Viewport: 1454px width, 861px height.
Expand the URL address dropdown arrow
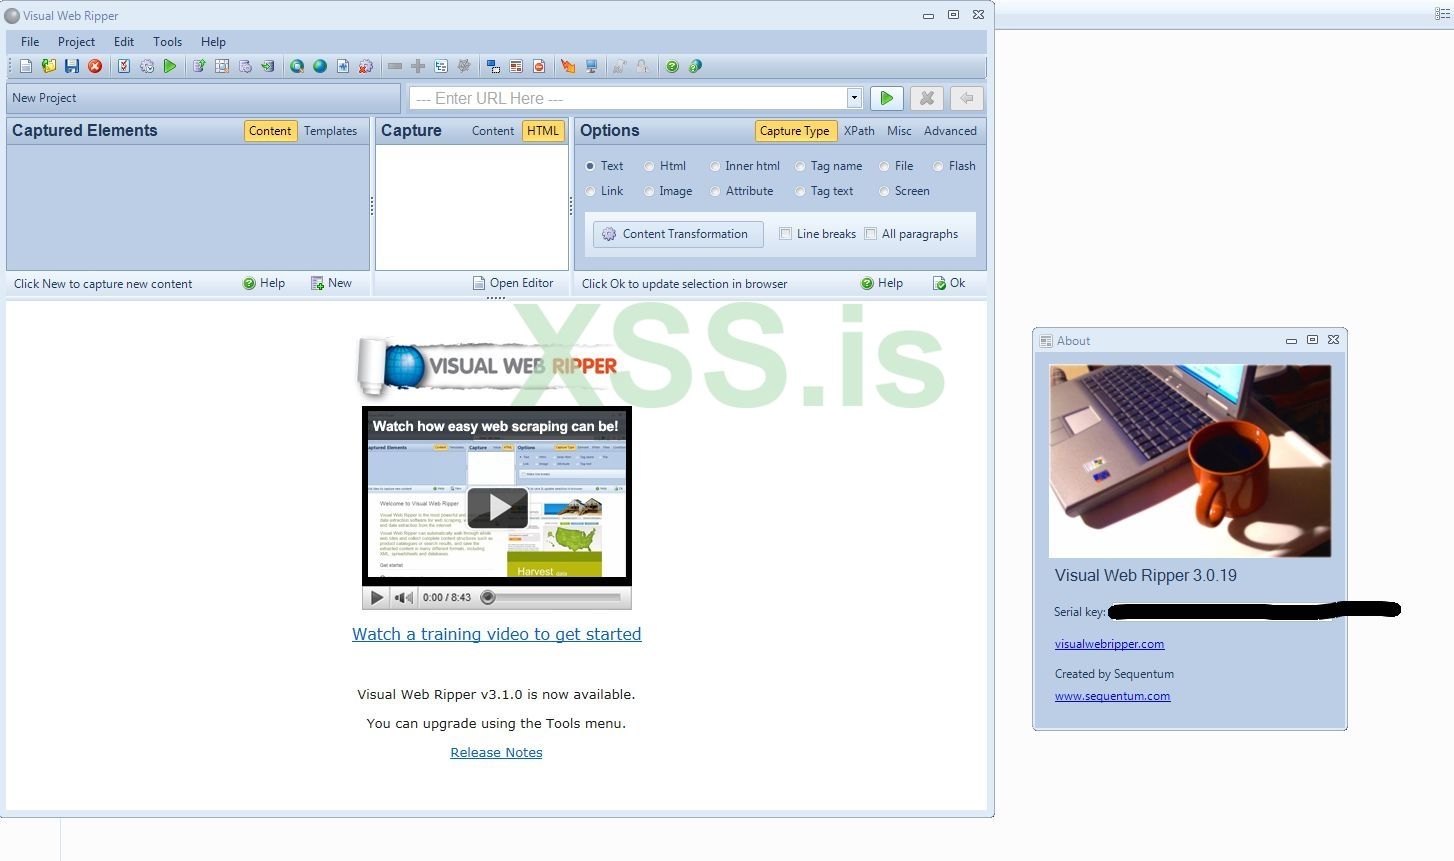click(x=854, y=98)
